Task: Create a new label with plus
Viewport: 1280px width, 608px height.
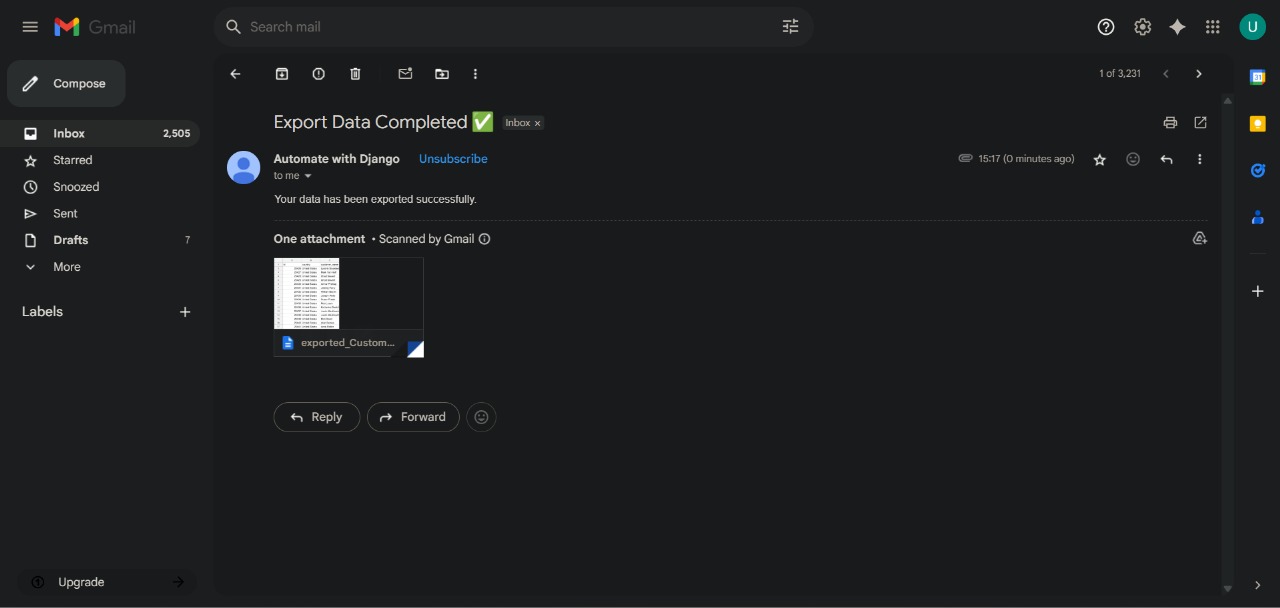Action: [x=185, y=312]
